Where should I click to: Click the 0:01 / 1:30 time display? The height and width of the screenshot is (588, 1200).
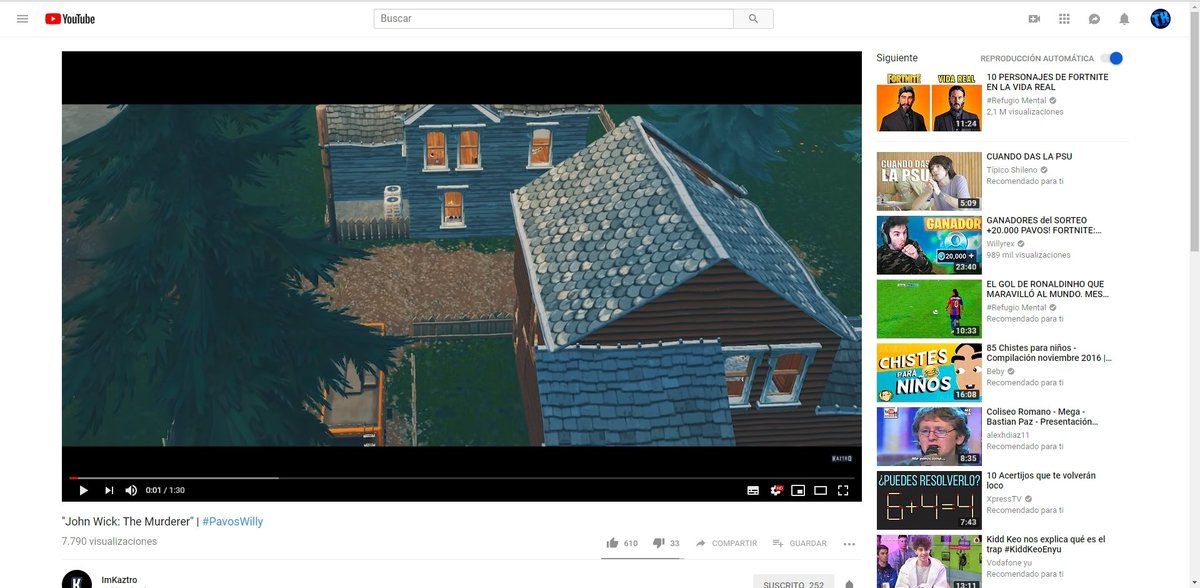pyautogui.click(x=165, y=490)
